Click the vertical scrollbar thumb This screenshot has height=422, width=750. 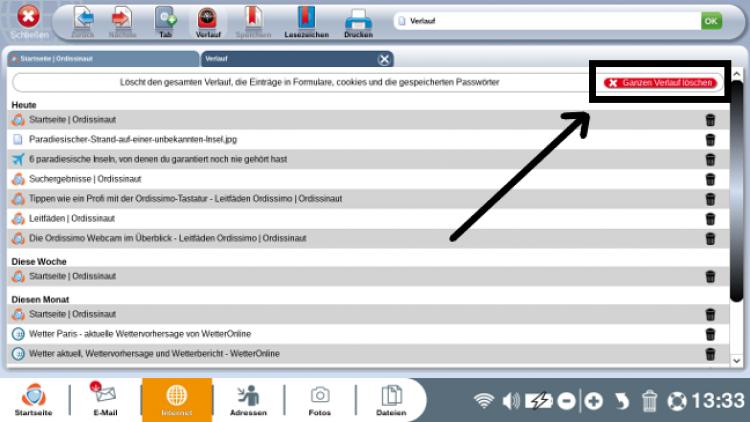737,191
